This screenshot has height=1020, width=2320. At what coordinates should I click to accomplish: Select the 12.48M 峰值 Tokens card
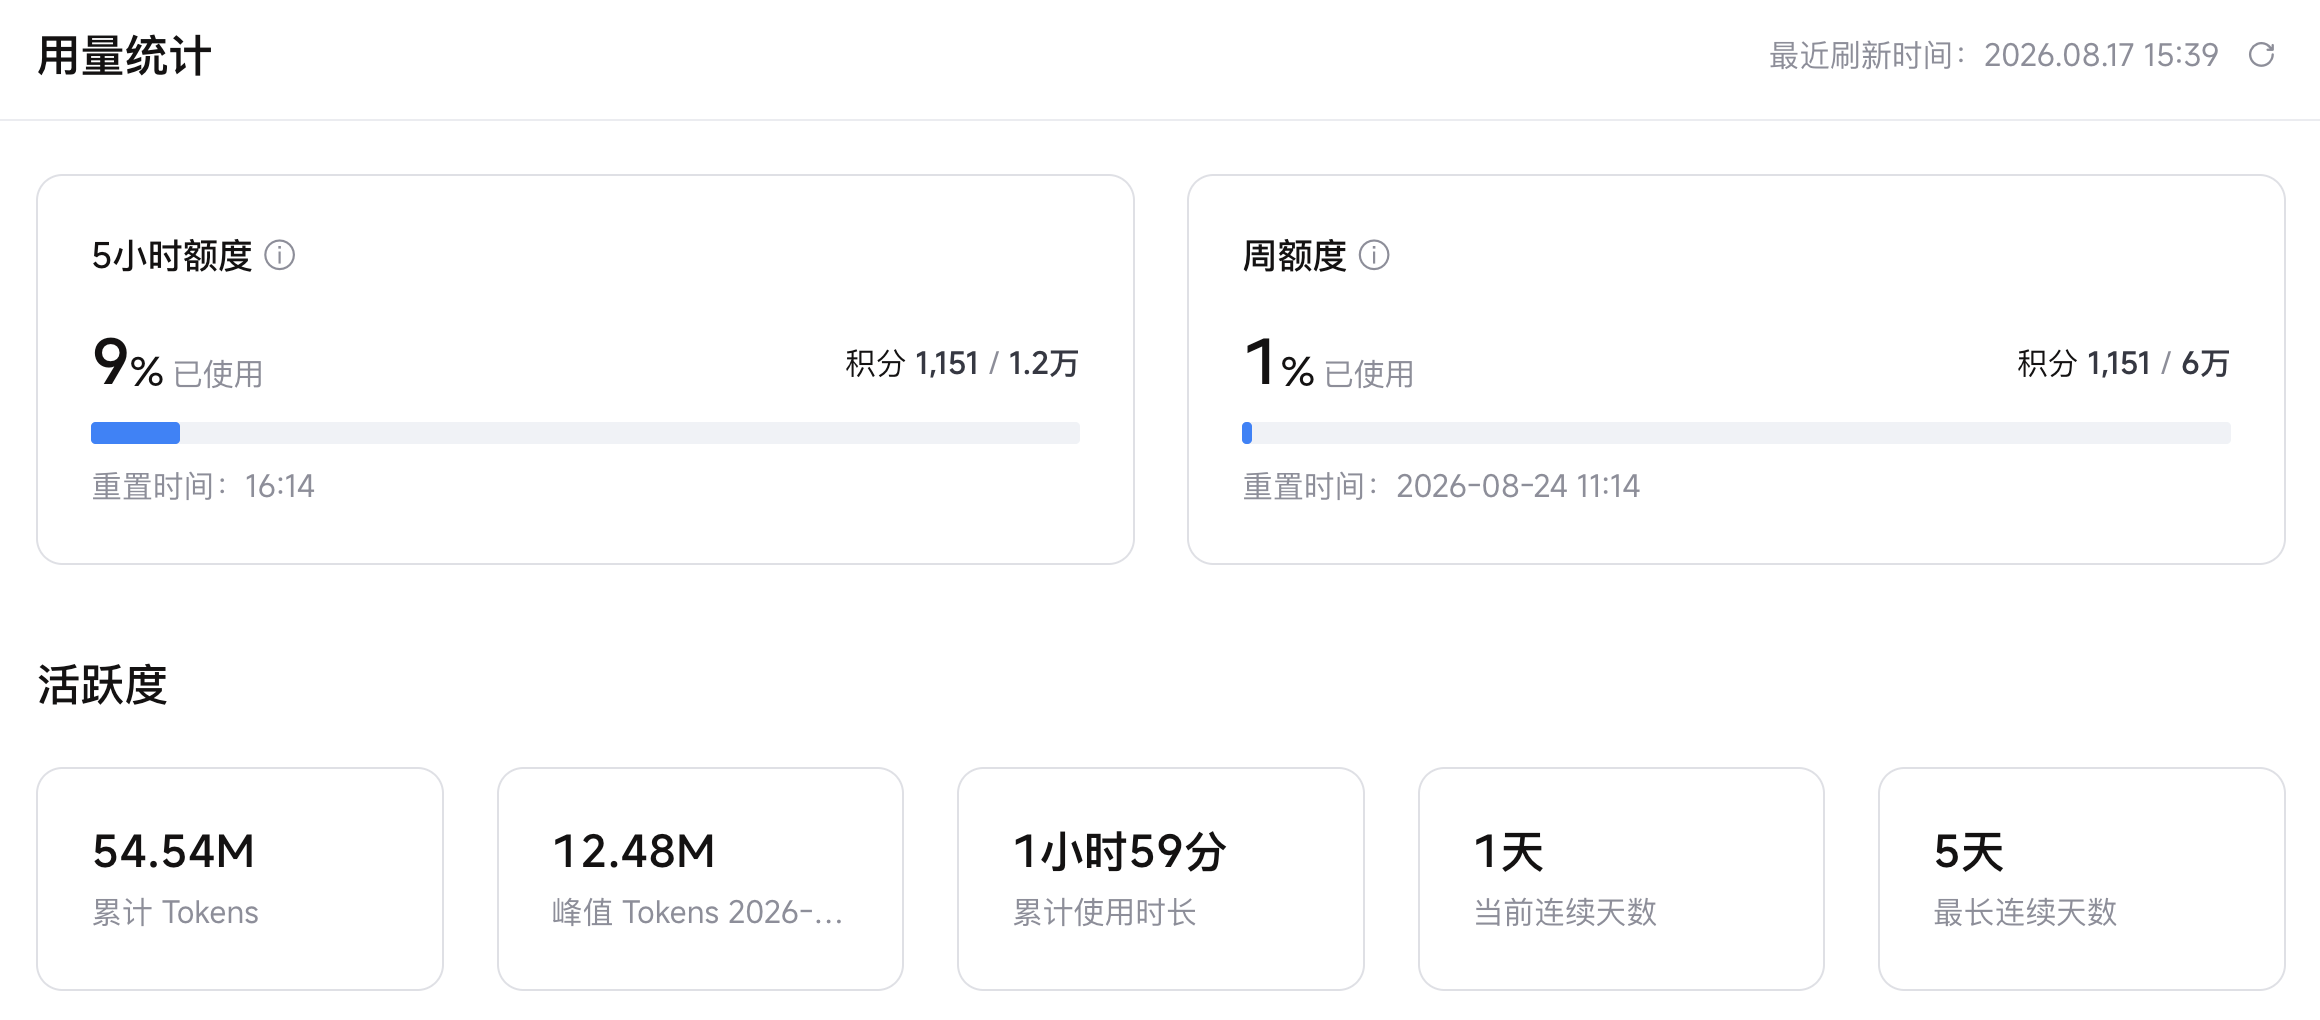point(700,879)
